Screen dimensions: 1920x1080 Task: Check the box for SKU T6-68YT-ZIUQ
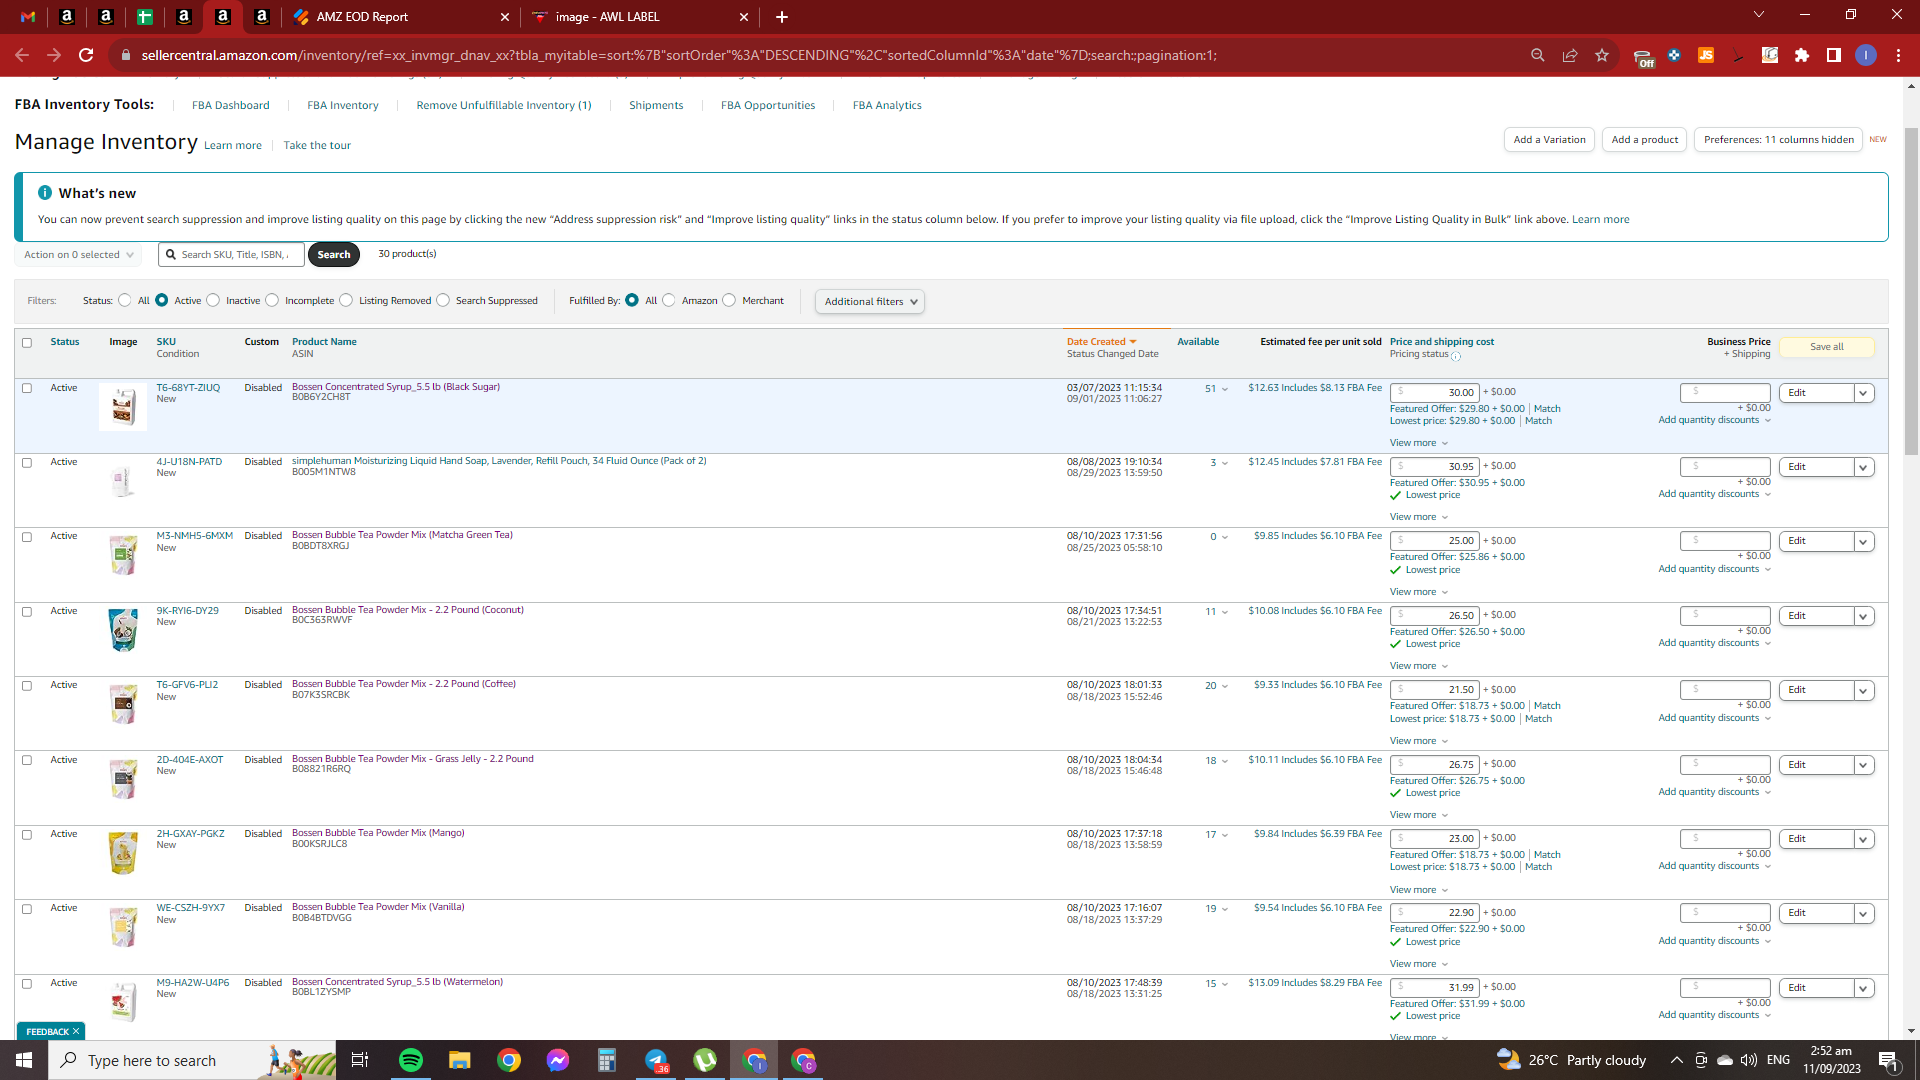coord(27,388)
